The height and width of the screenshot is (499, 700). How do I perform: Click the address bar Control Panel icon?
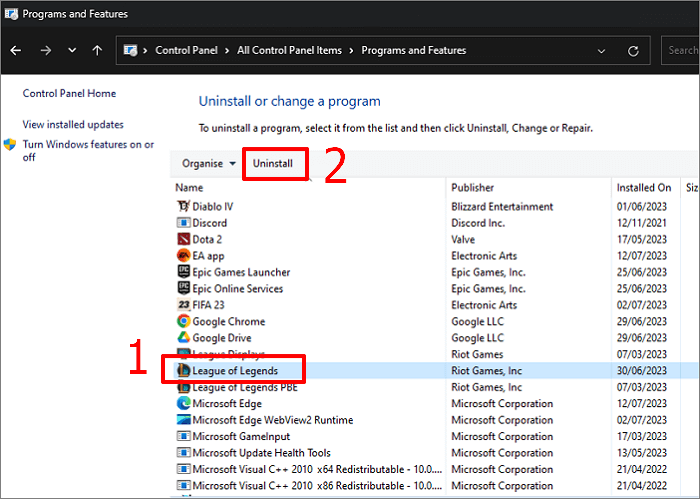130,50
